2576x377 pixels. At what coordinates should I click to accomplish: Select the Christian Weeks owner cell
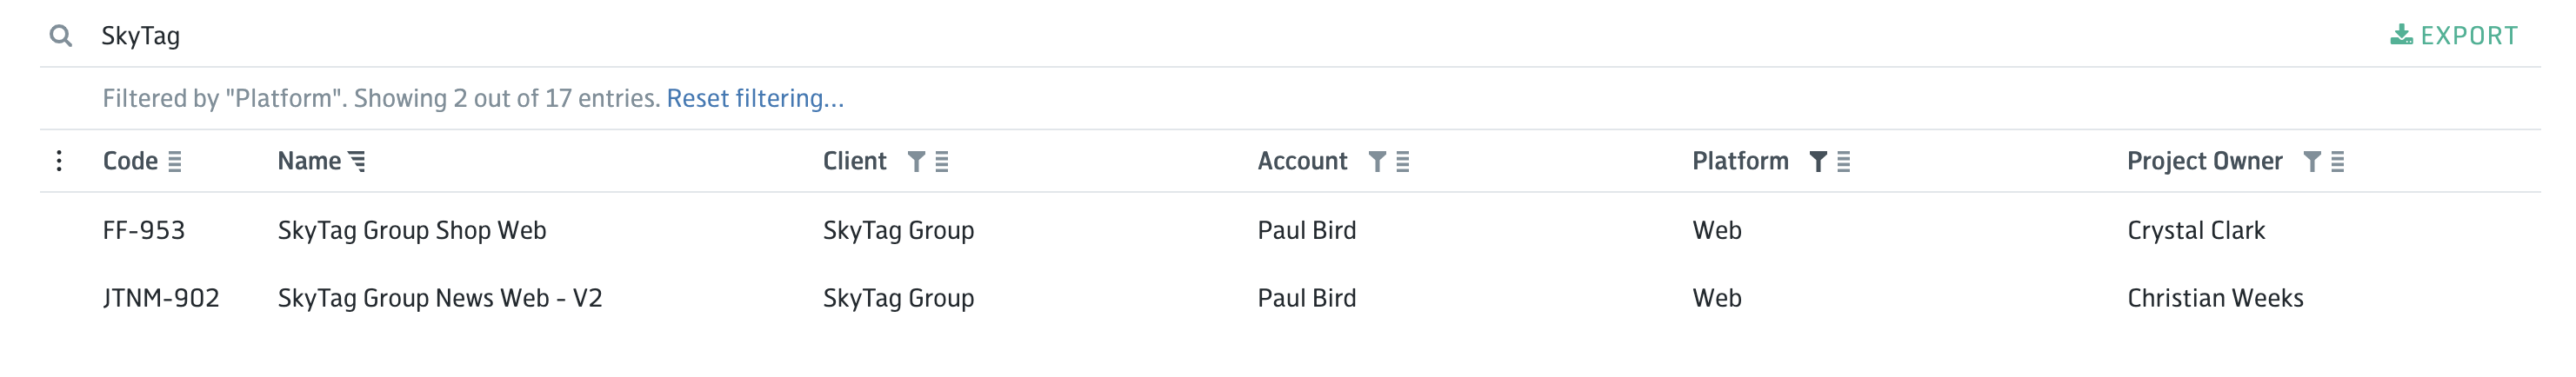click(2215, 298)
